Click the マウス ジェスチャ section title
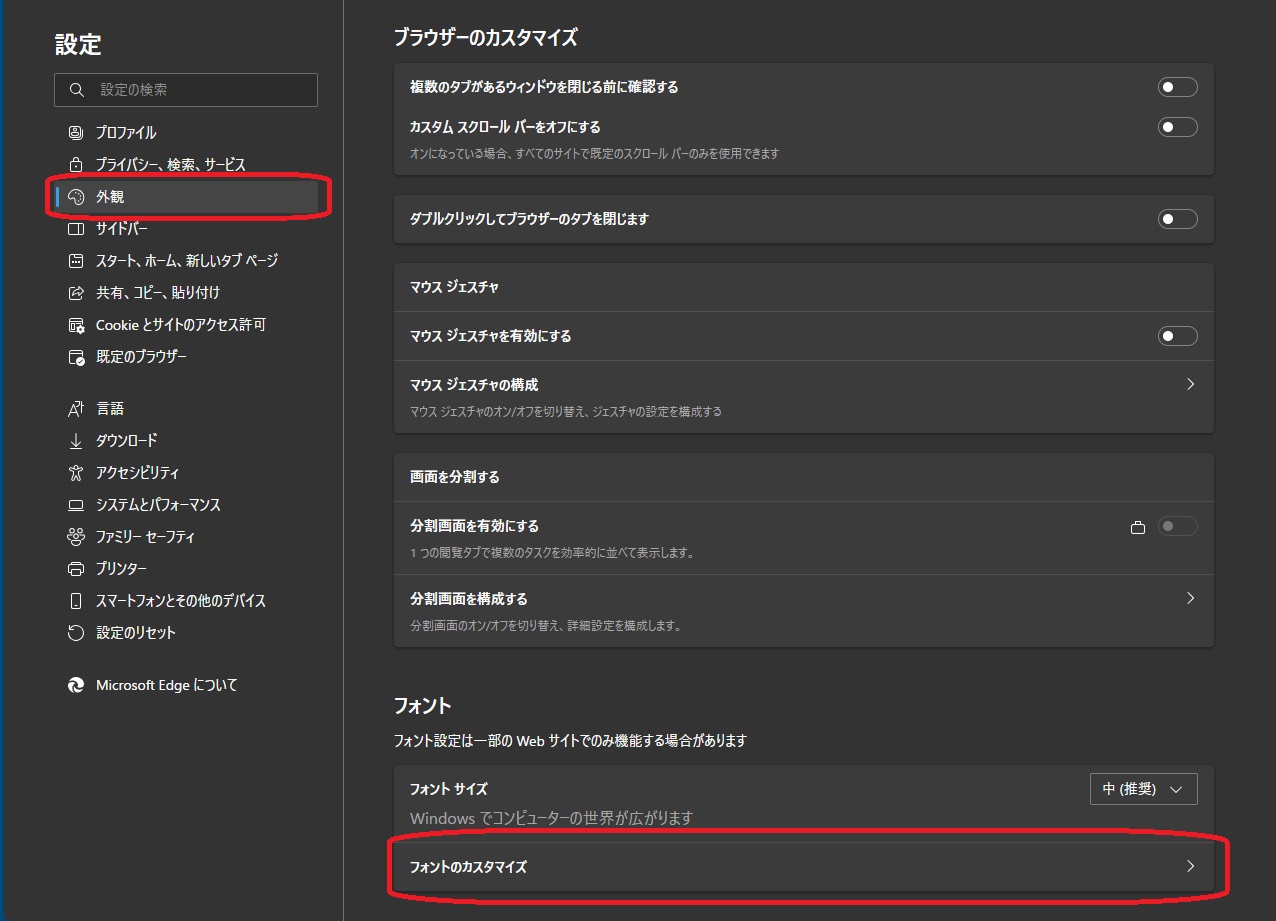 click(454, 287)
